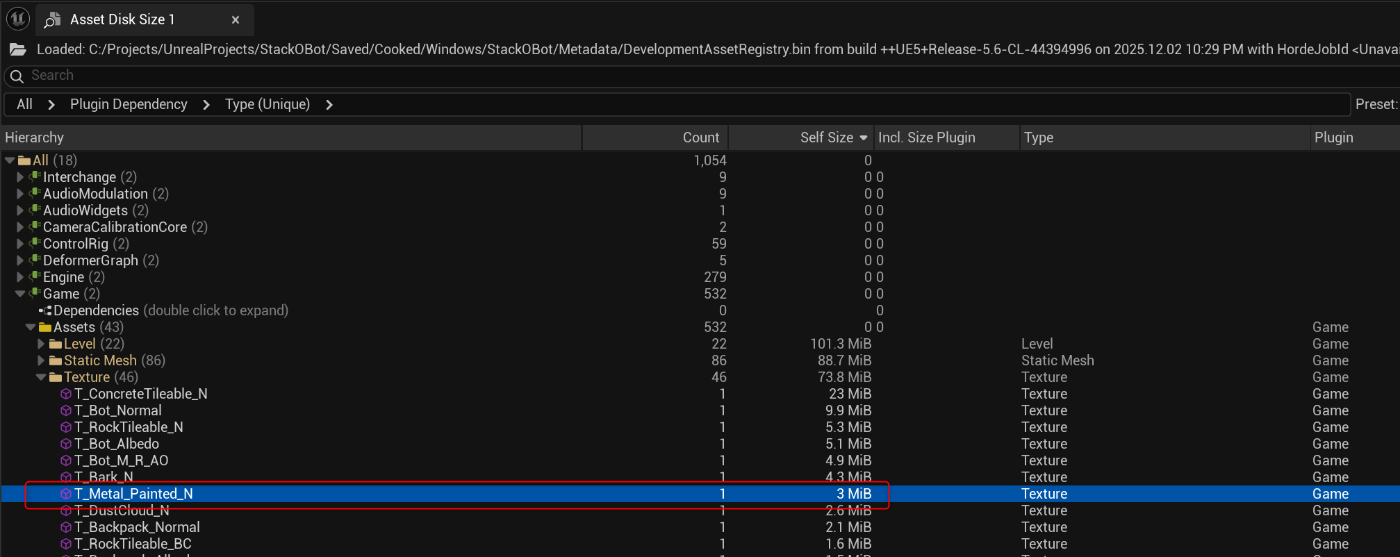1400x557 pixels.
Task: Click the Static Mesh folder icon
Action: (56, 361)
